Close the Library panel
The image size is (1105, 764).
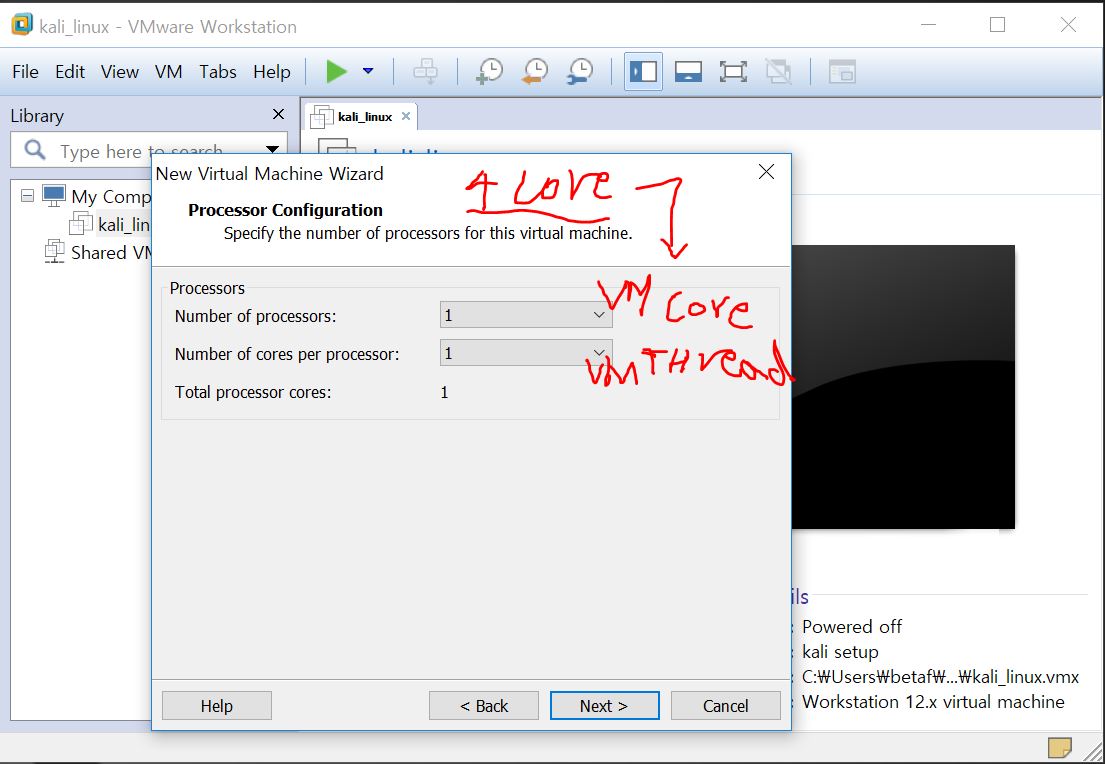(278, 114)
